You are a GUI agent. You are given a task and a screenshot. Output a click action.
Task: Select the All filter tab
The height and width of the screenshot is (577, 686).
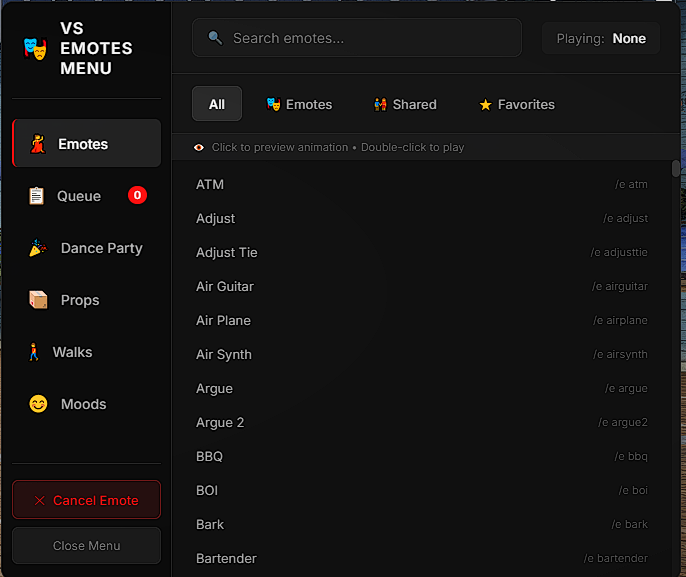(x=217, y=104)
